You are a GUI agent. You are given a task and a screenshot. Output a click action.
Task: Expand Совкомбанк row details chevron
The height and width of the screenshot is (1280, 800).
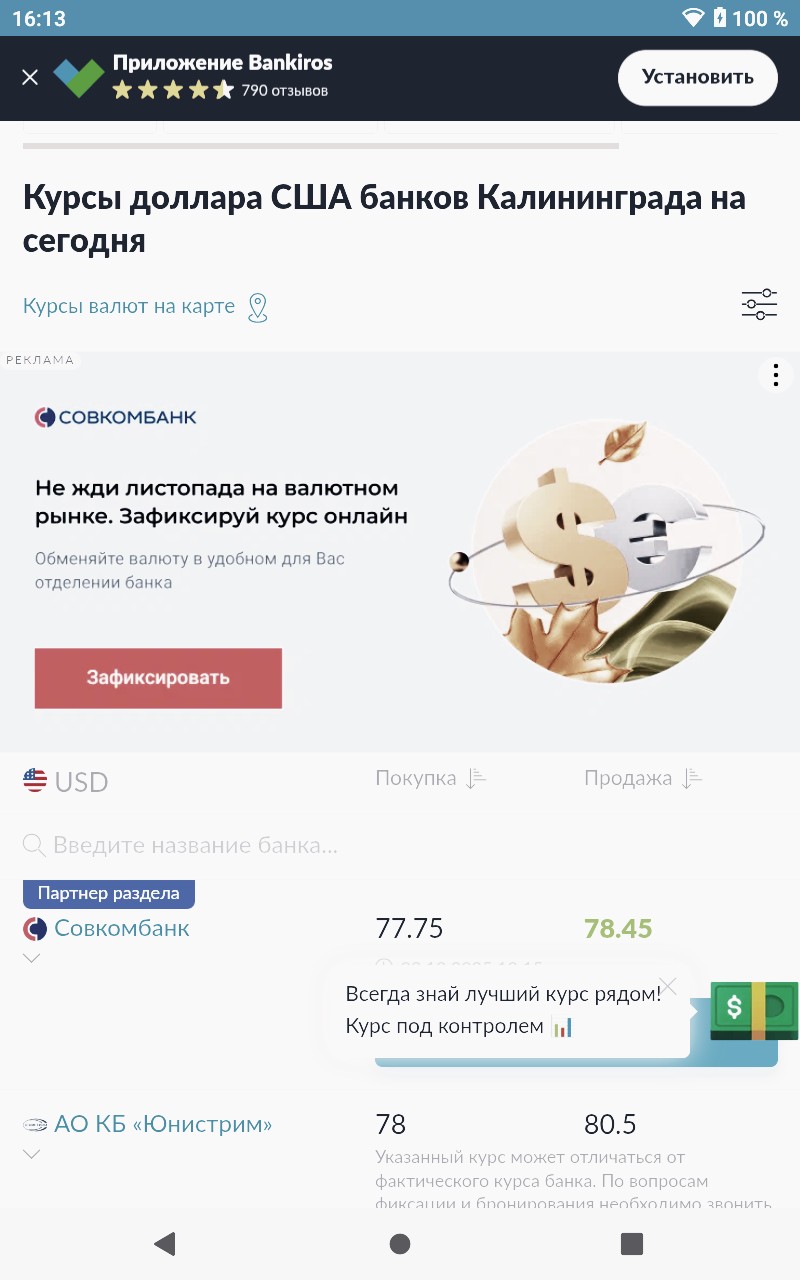(32, 958)
